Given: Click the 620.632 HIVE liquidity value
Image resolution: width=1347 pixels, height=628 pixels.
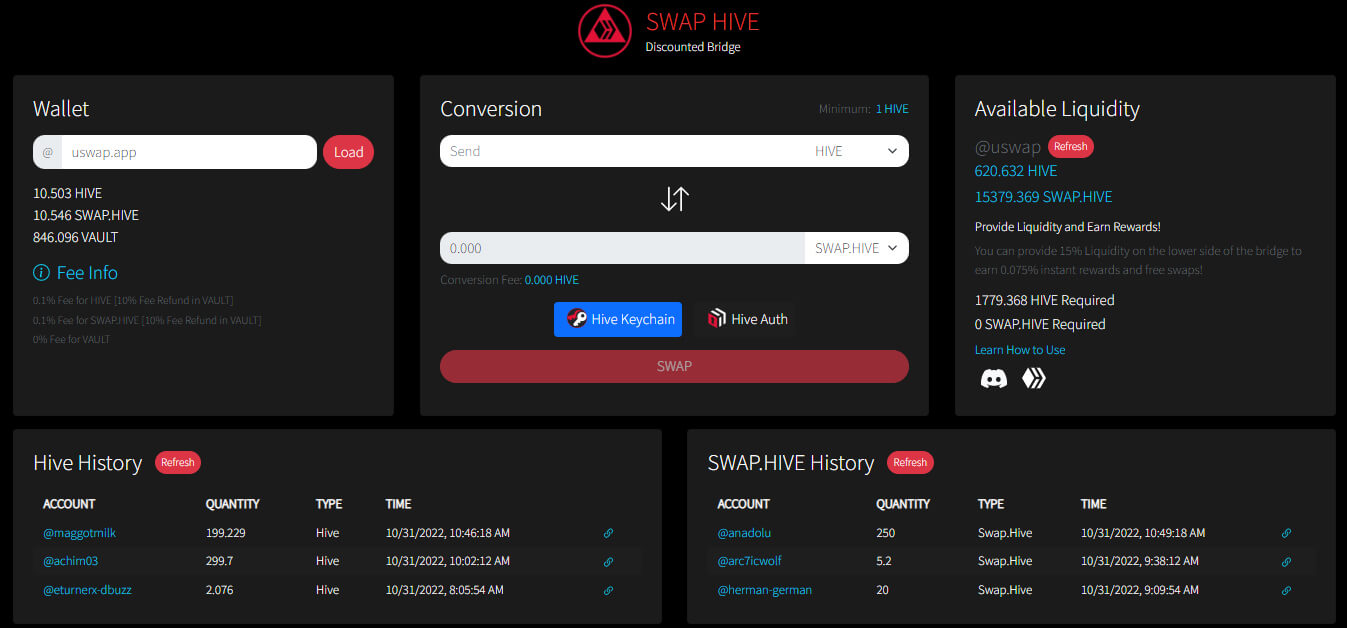Looking at the screenshot, I should [x=1016, y=171].
